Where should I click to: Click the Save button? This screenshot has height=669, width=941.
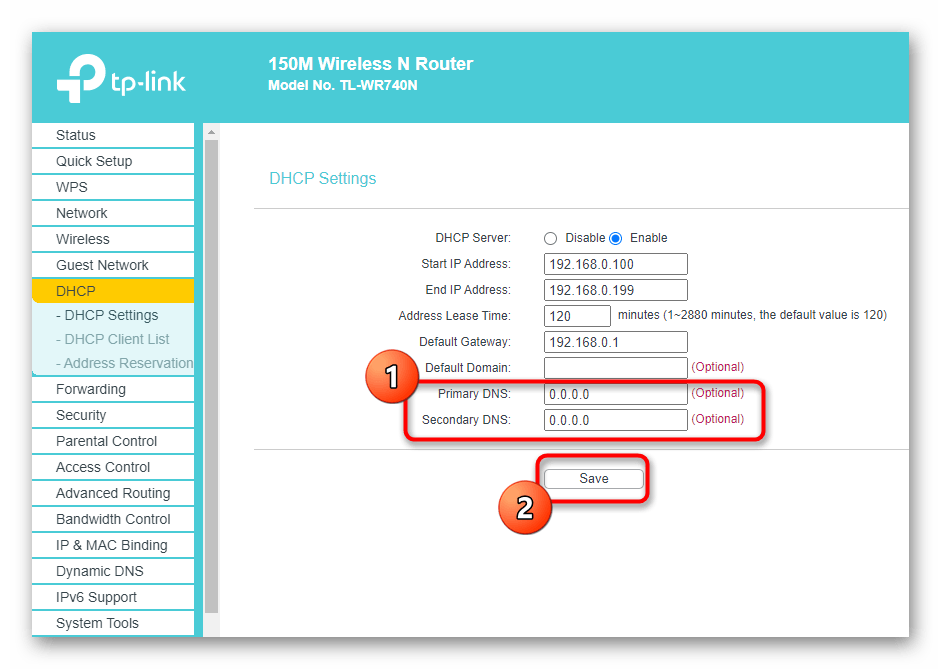pyautogui.click(x=594, y=479)
